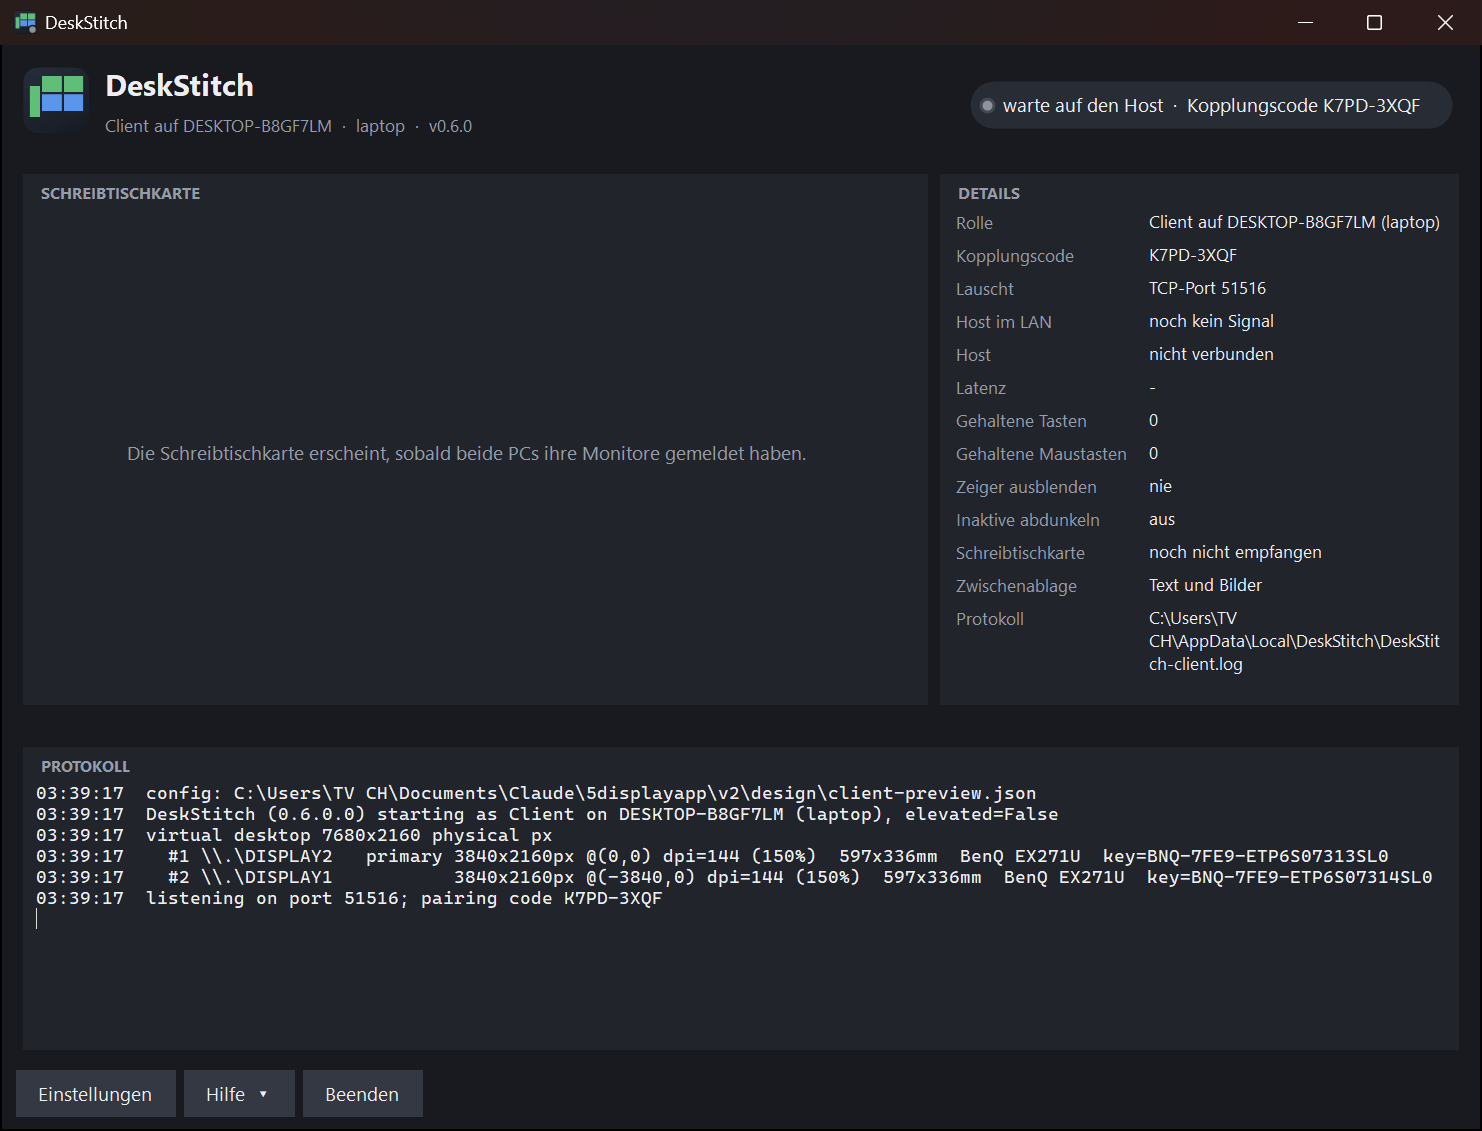Click the 'Host' label above Latenz
Image resolution: width=1482 pixels, height=1131 pixels.
click(973, 355)
